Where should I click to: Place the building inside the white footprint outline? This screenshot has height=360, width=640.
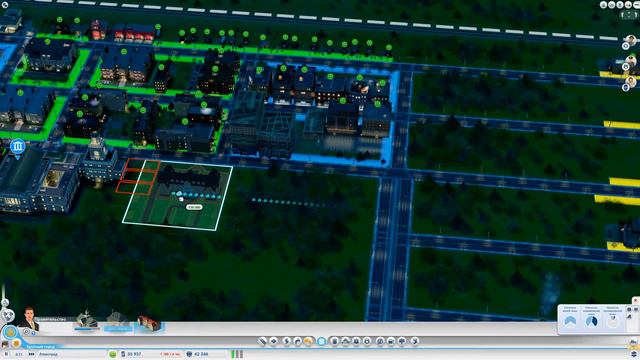pyautogui.click(x=178, y=195)
